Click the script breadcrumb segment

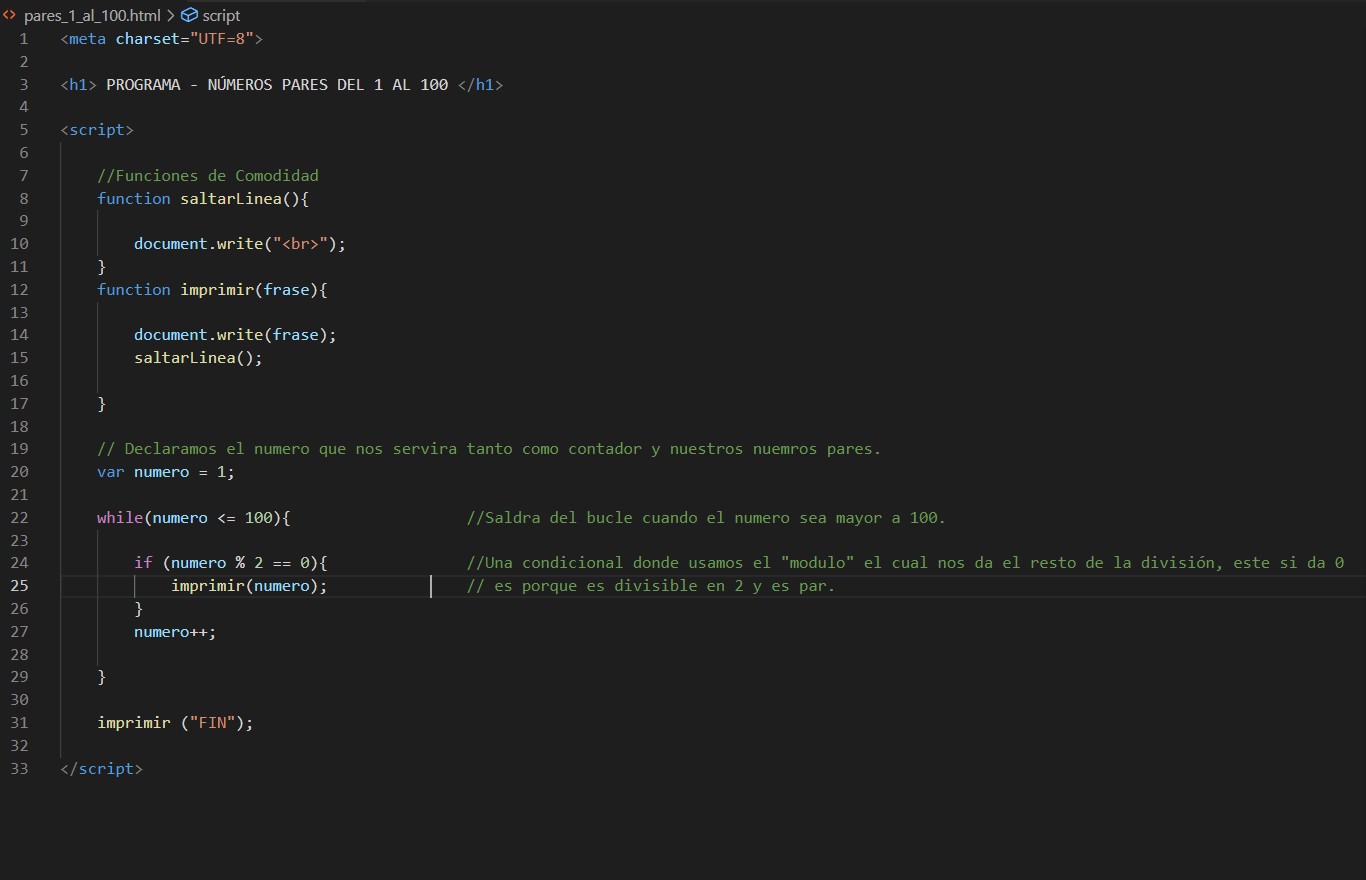point(221,16)
